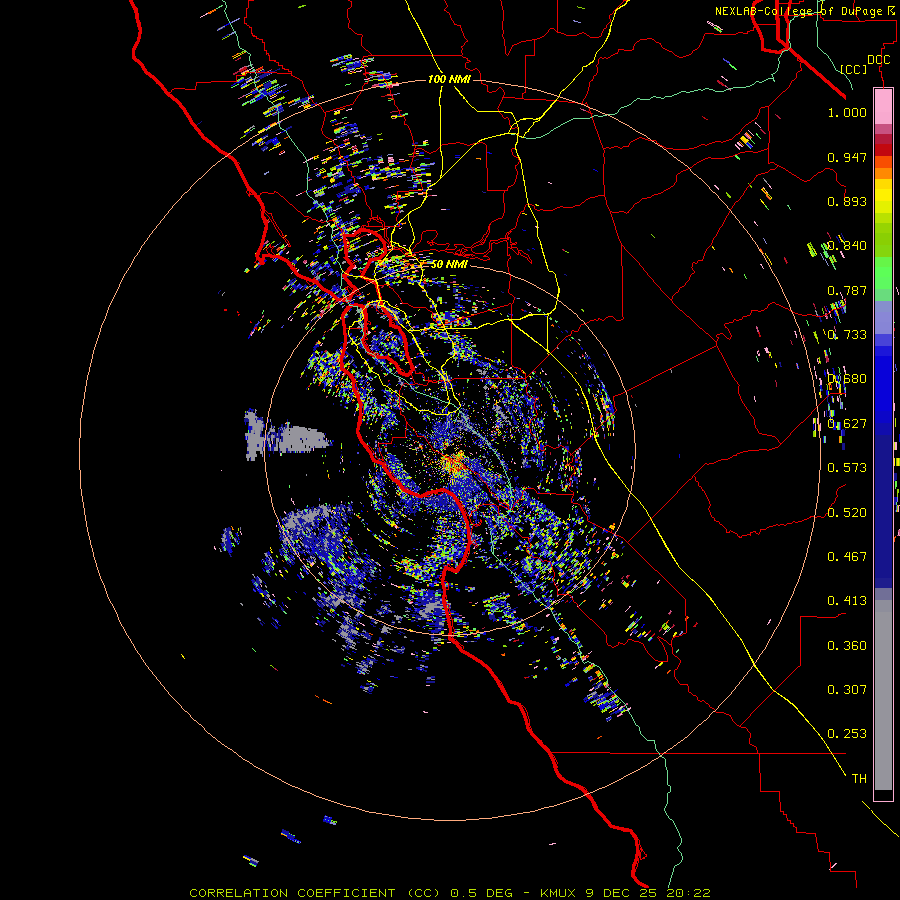
Task: Click the 0.413 legend value
Action: [x=847, y=601]
